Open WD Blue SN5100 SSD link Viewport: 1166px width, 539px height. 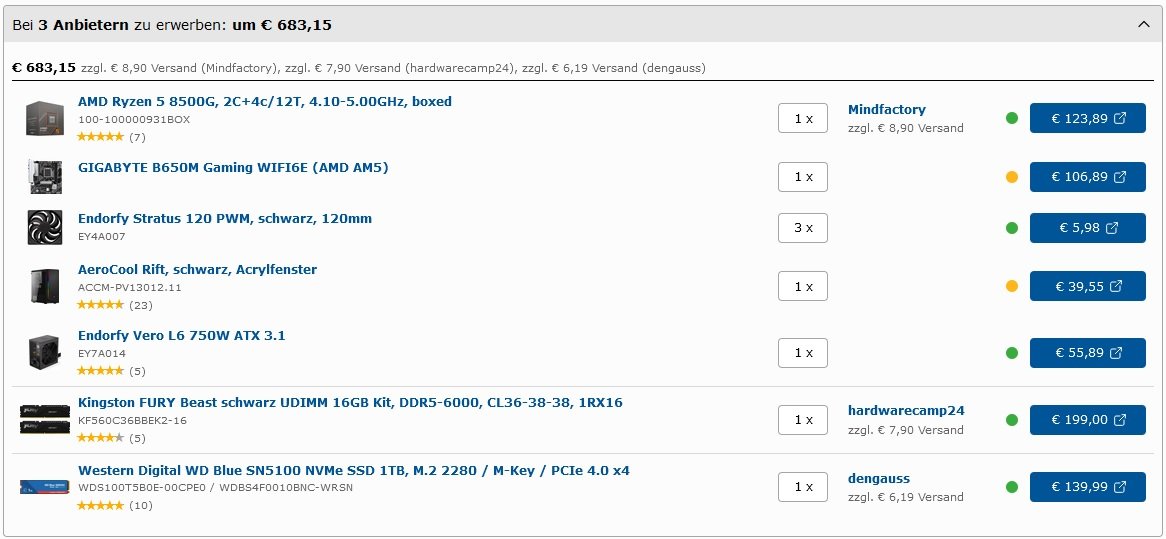pos(354,471)
